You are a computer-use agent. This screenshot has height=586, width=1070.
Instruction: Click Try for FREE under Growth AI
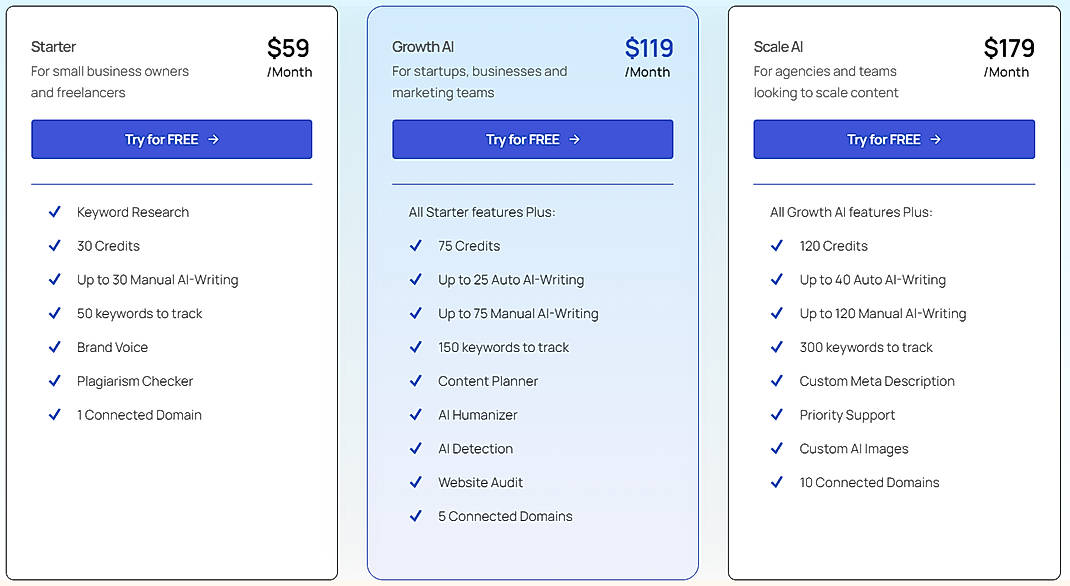(532, 139)
